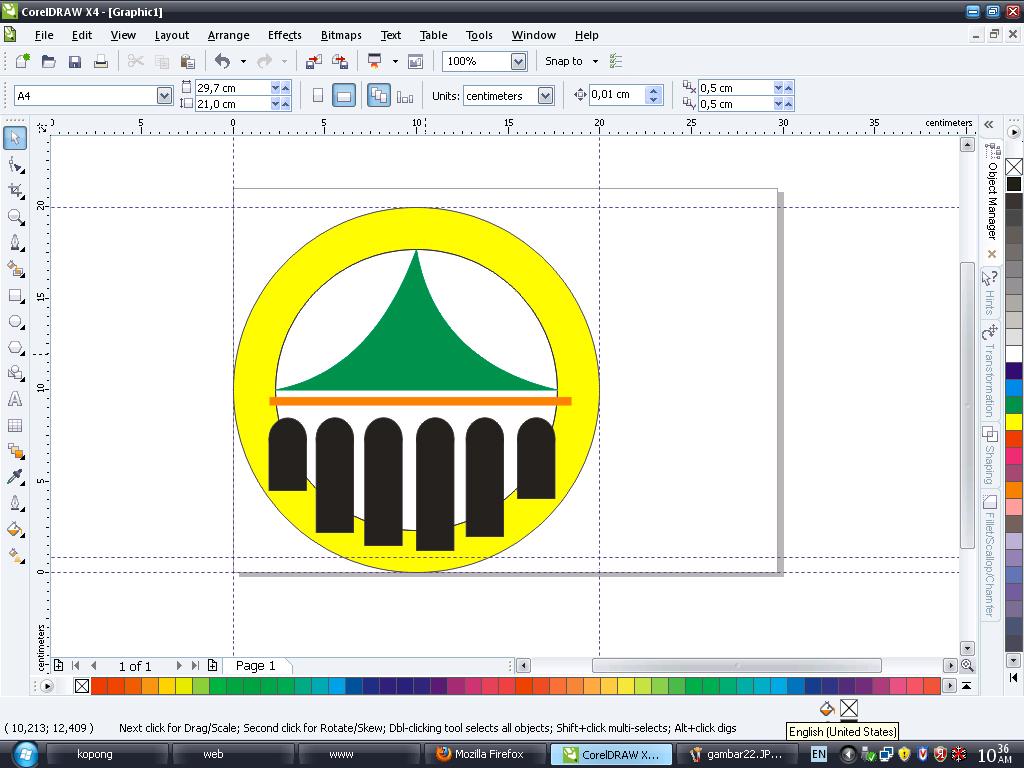Select the Interactive Fill tool
Viewport: 1024px width, 768px height.
15,556
